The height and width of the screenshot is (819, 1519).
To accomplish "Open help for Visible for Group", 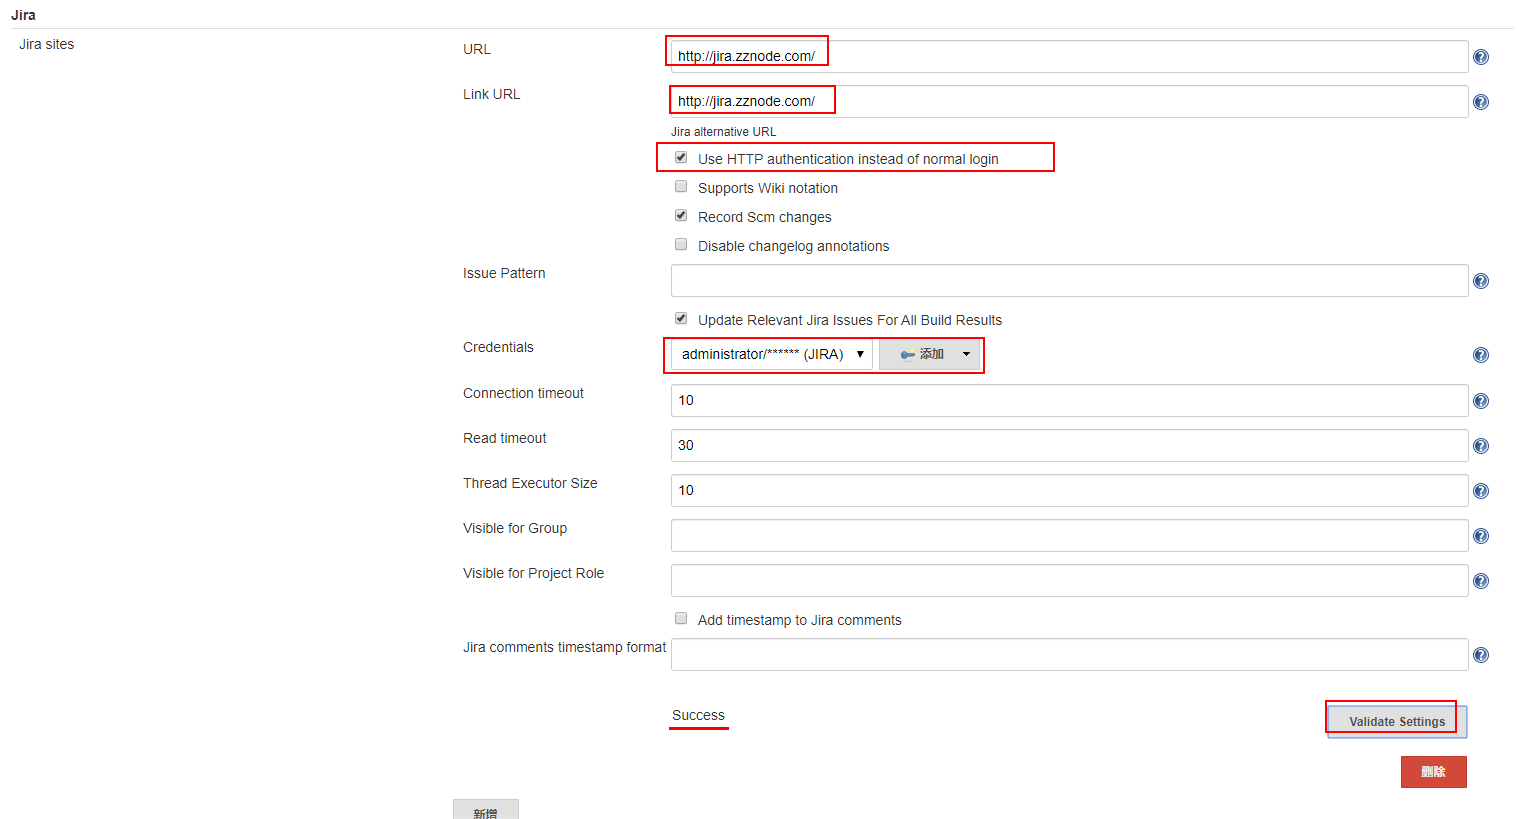I will coord(1481,536).
